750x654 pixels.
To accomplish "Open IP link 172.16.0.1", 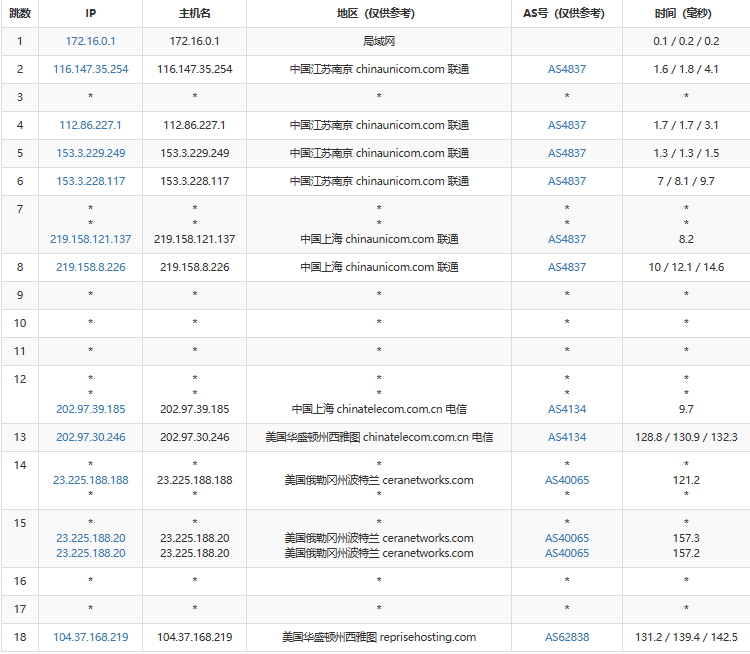I will 90,41.
